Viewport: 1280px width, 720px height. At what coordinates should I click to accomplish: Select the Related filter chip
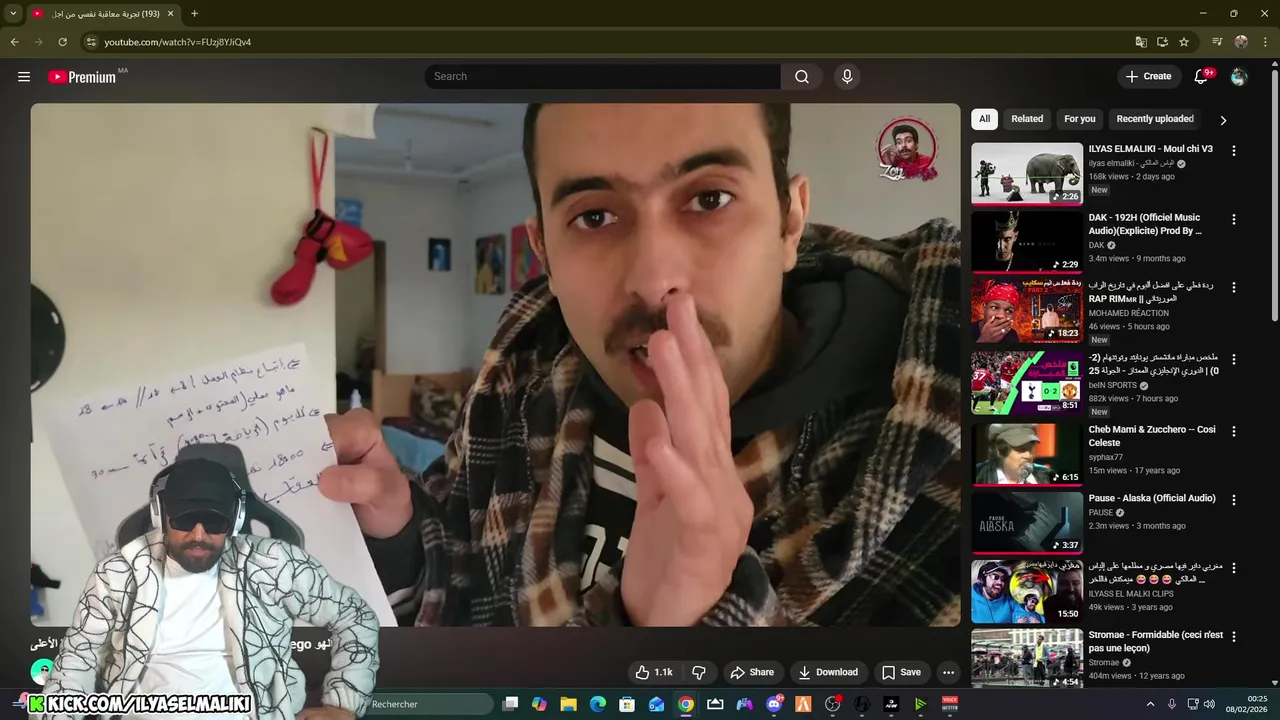point(1027,119)
